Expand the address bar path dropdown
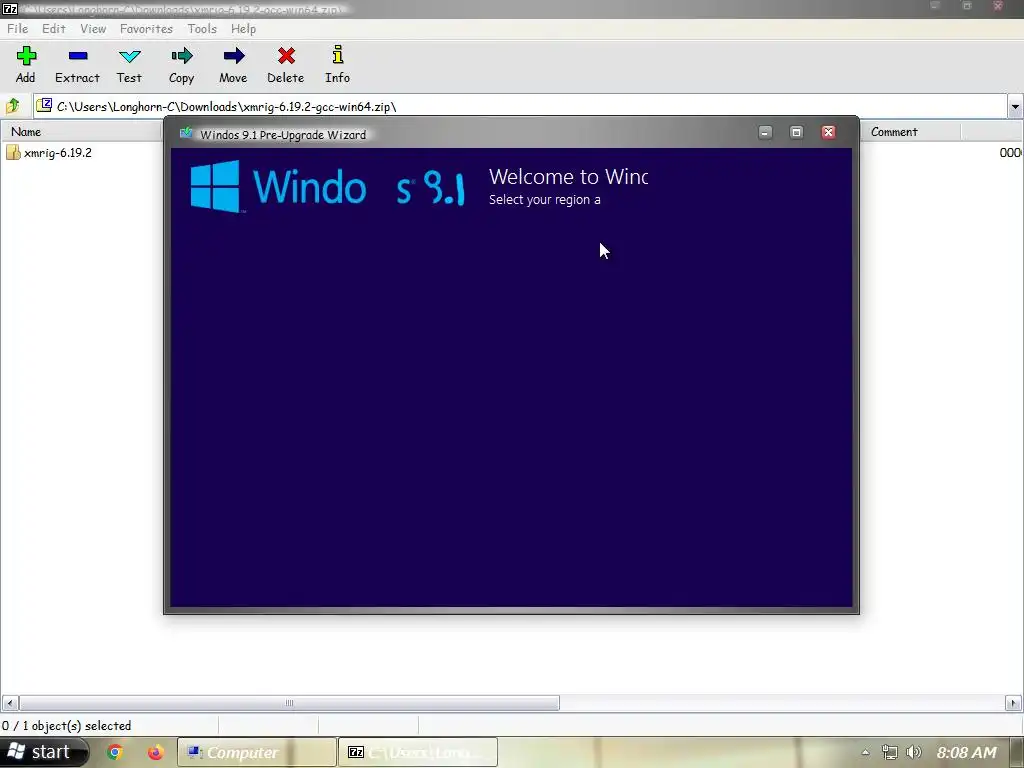This screenshot has width=1024, height=768. [1014, 106]
